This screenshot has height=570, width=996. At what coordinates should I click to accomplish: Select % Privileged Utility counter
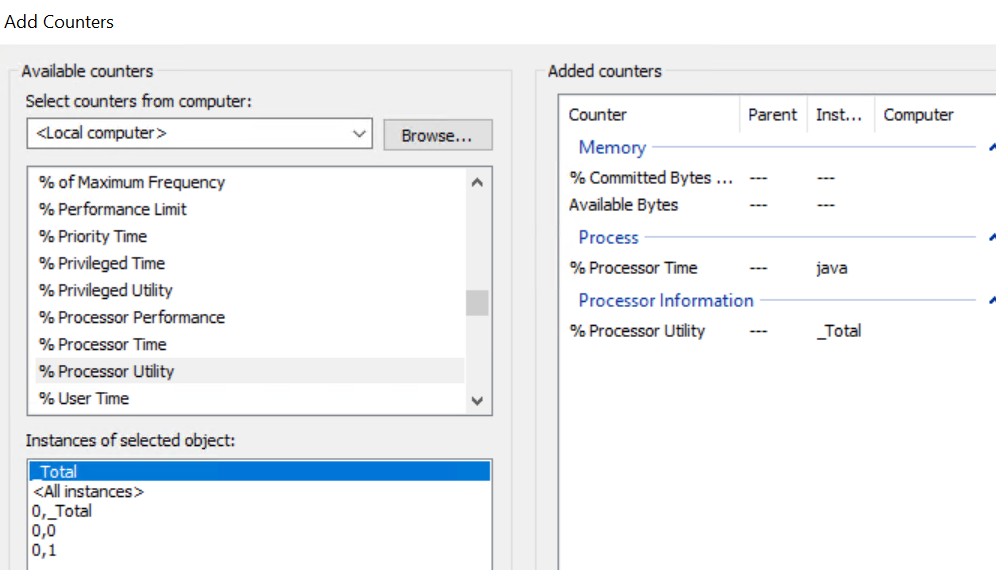106,290
